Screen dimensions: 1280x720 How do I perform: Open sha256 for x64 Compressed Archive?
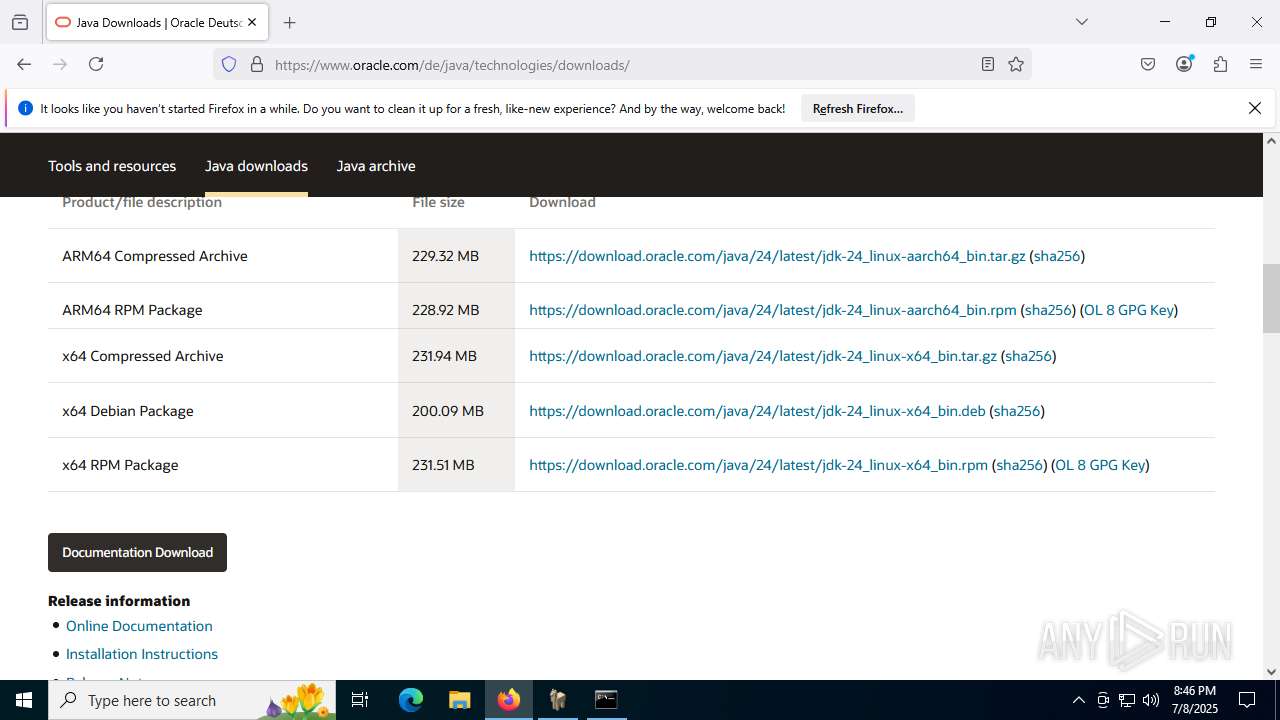(x=1028, y=356)
